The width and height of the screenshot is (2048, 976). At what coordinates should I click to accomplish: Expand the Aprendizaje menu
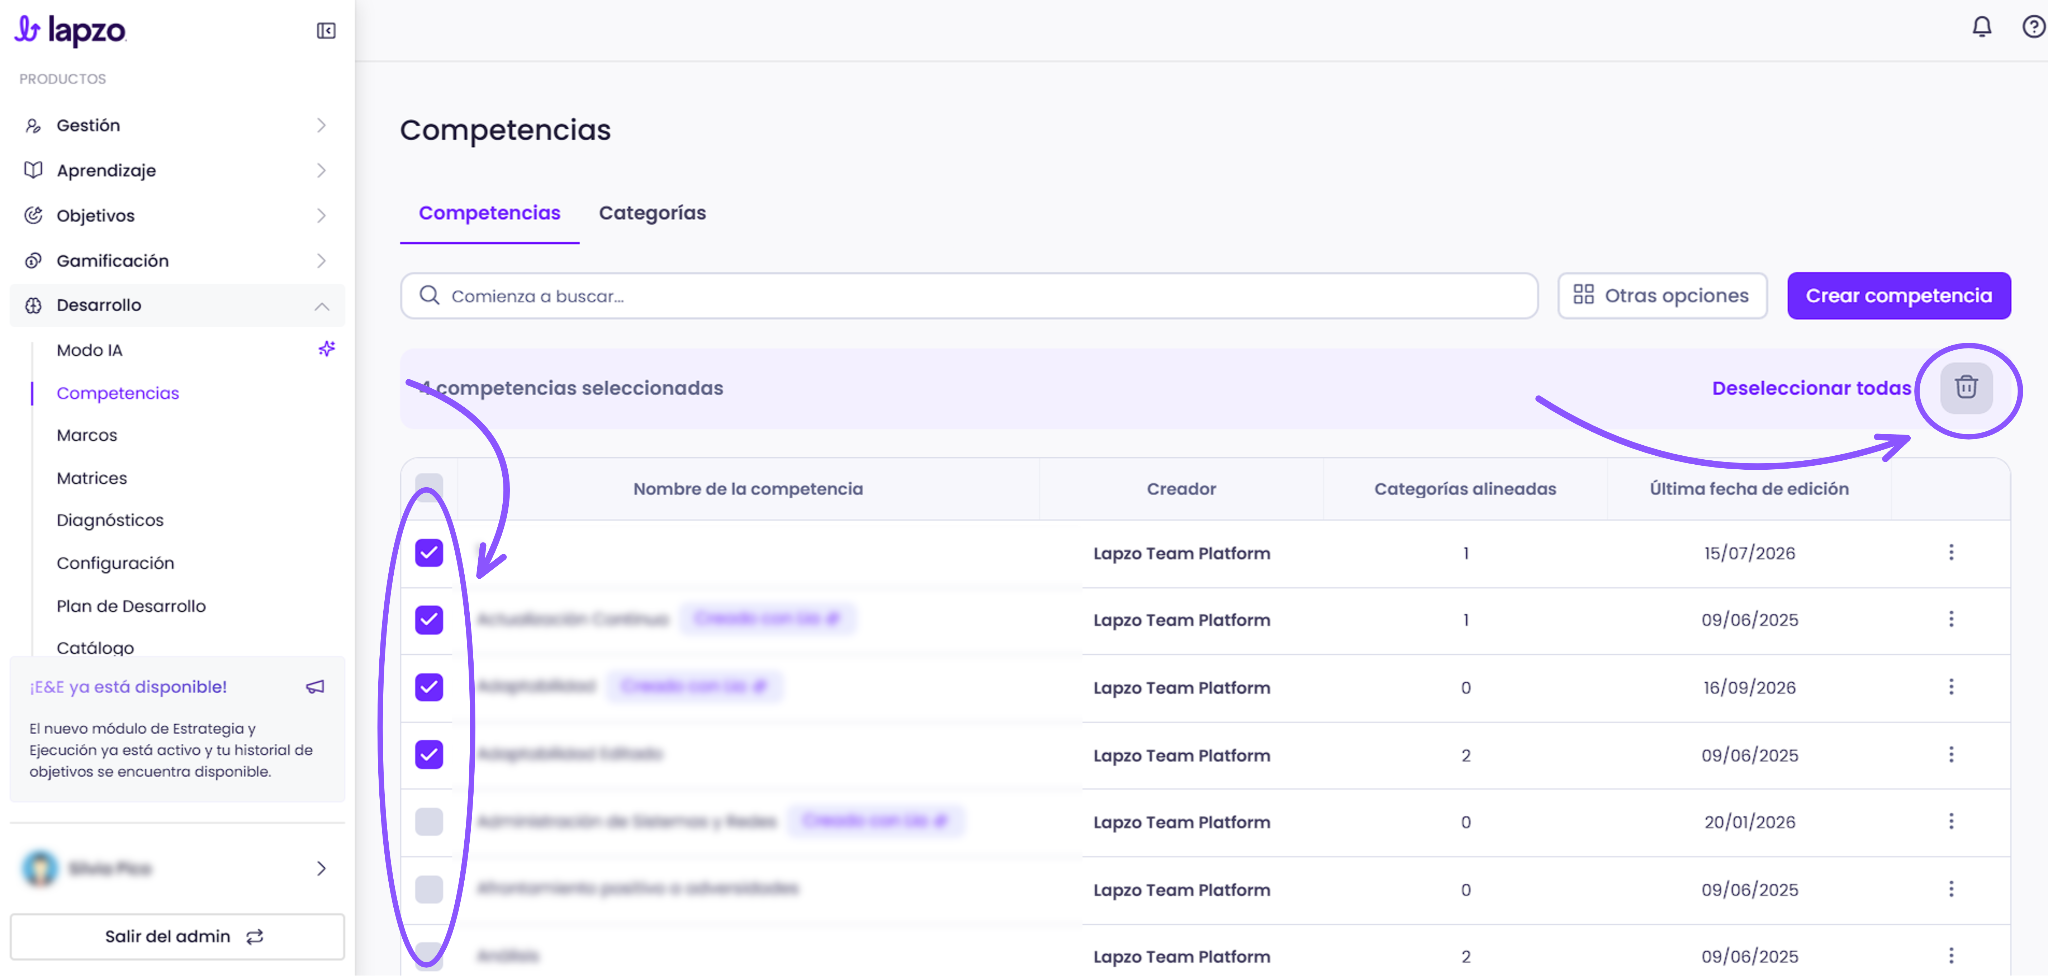[x=177, y=170]
